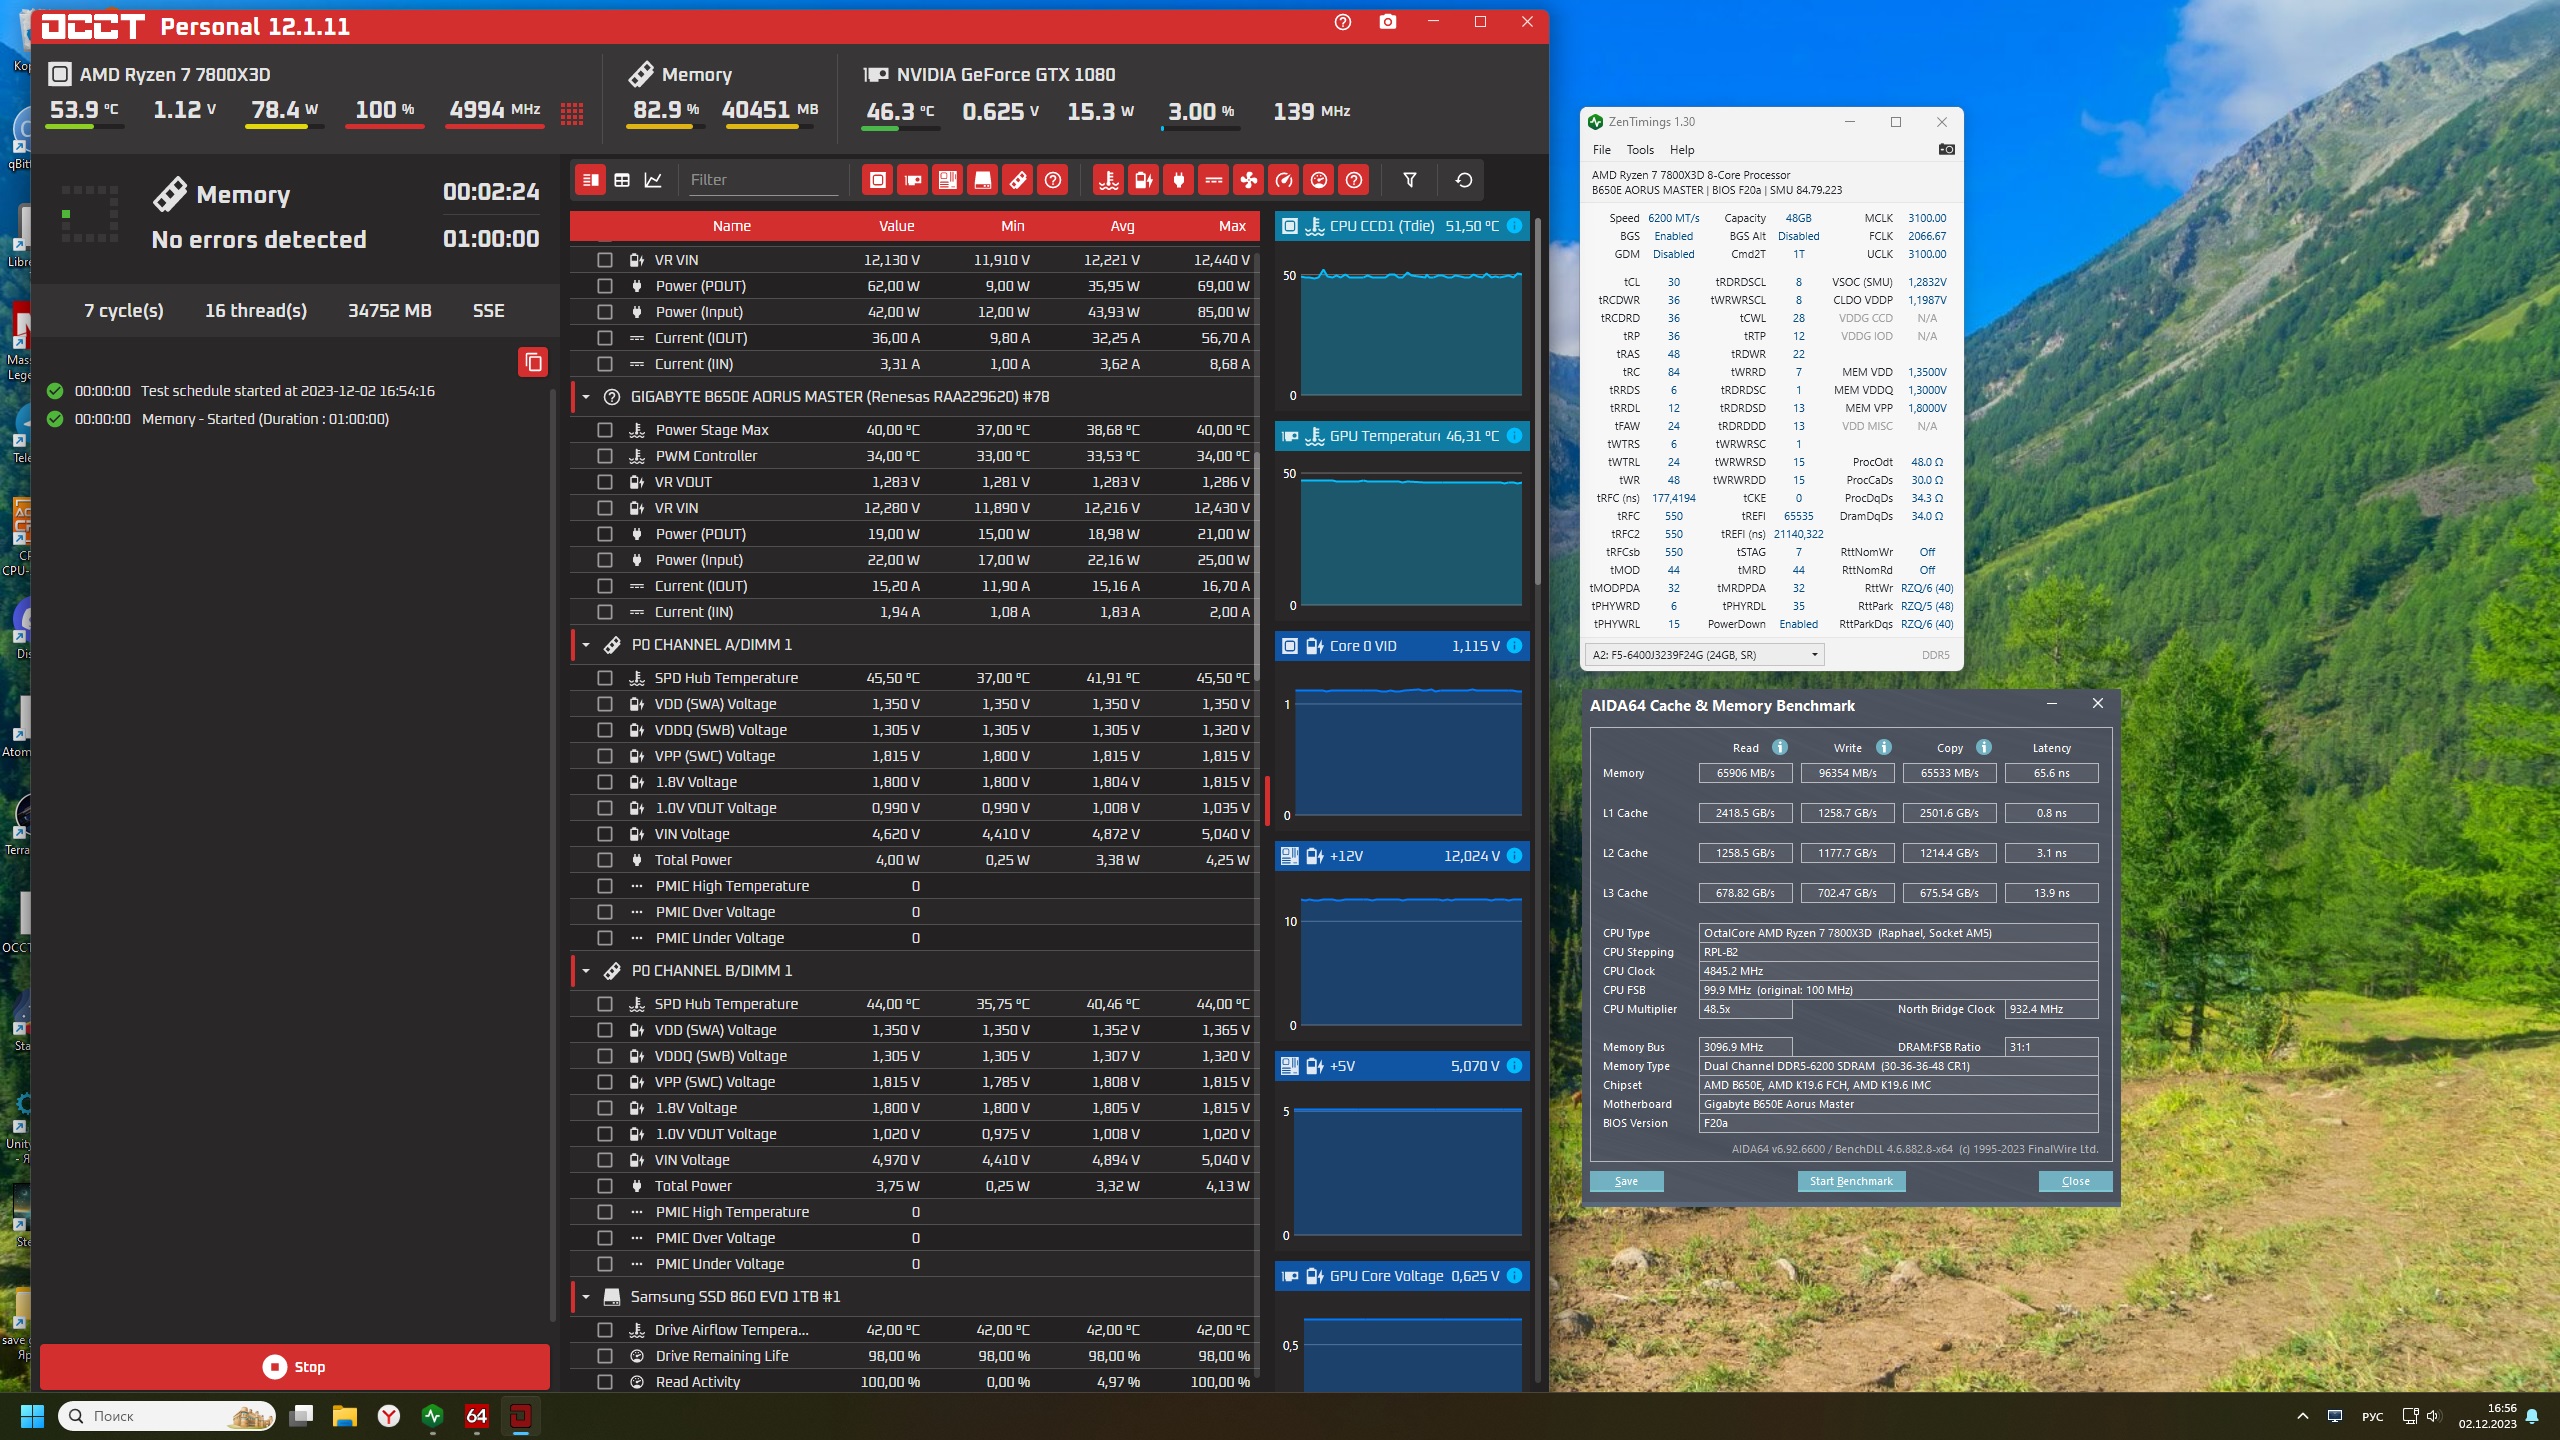This screenshot has height=1440, width=2560.
Task: Open the ZenTimings DIMM selection dropdown
Action: click(1704, 655)
